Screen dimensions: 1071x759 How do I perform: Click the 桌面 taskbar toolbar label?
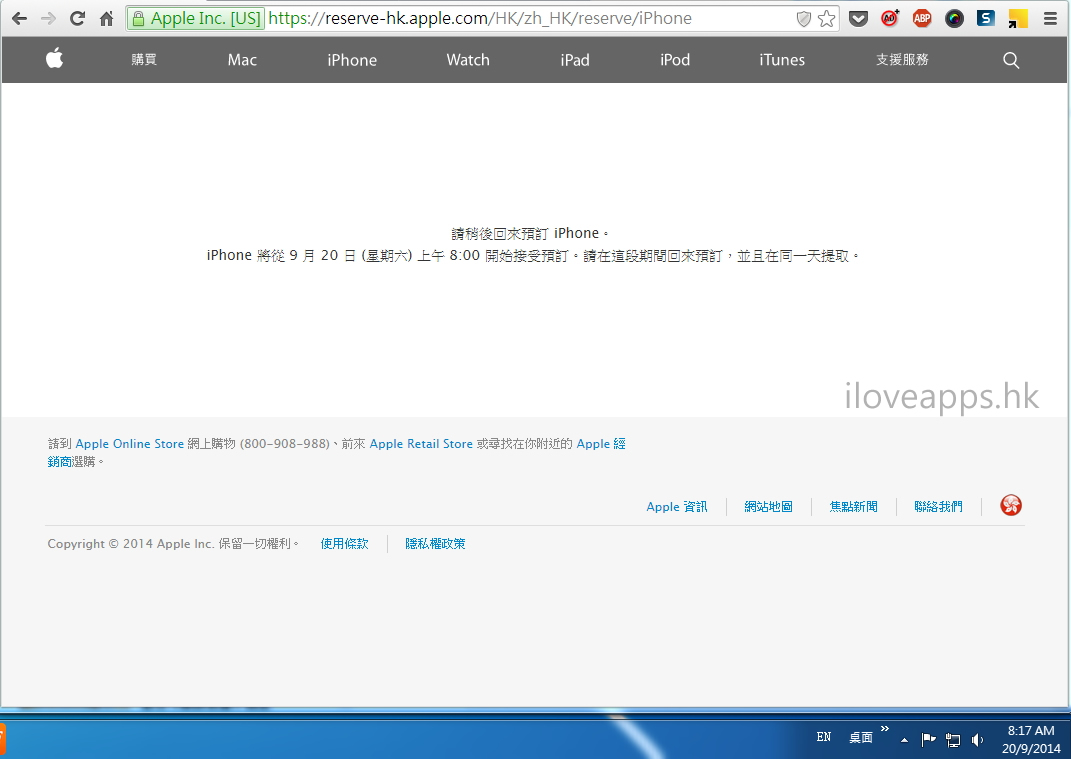[x=861, y=737]
